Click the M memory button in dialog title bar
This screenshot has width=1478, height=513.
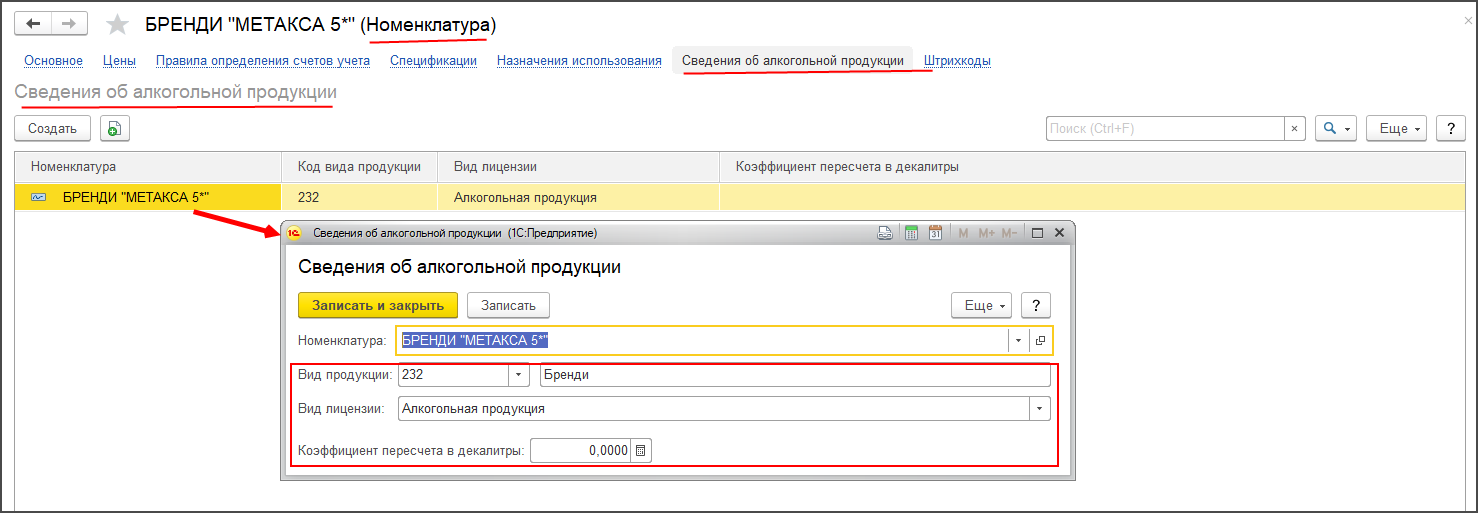pos(963,233)
